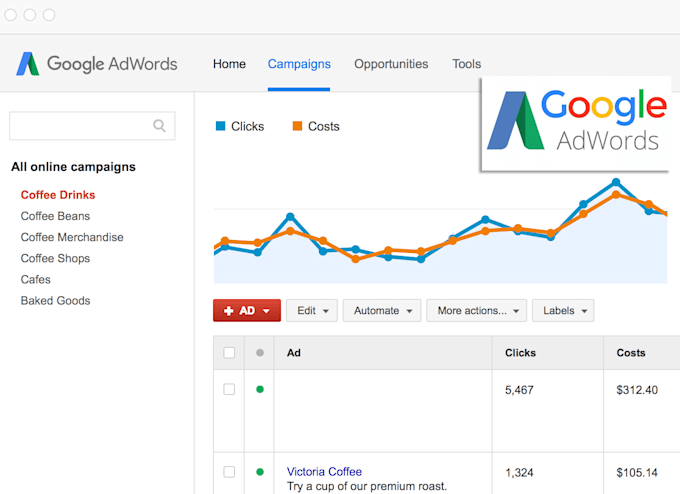Switch to the Opportunities tab
680x494 pixels.
pos(391,64)
